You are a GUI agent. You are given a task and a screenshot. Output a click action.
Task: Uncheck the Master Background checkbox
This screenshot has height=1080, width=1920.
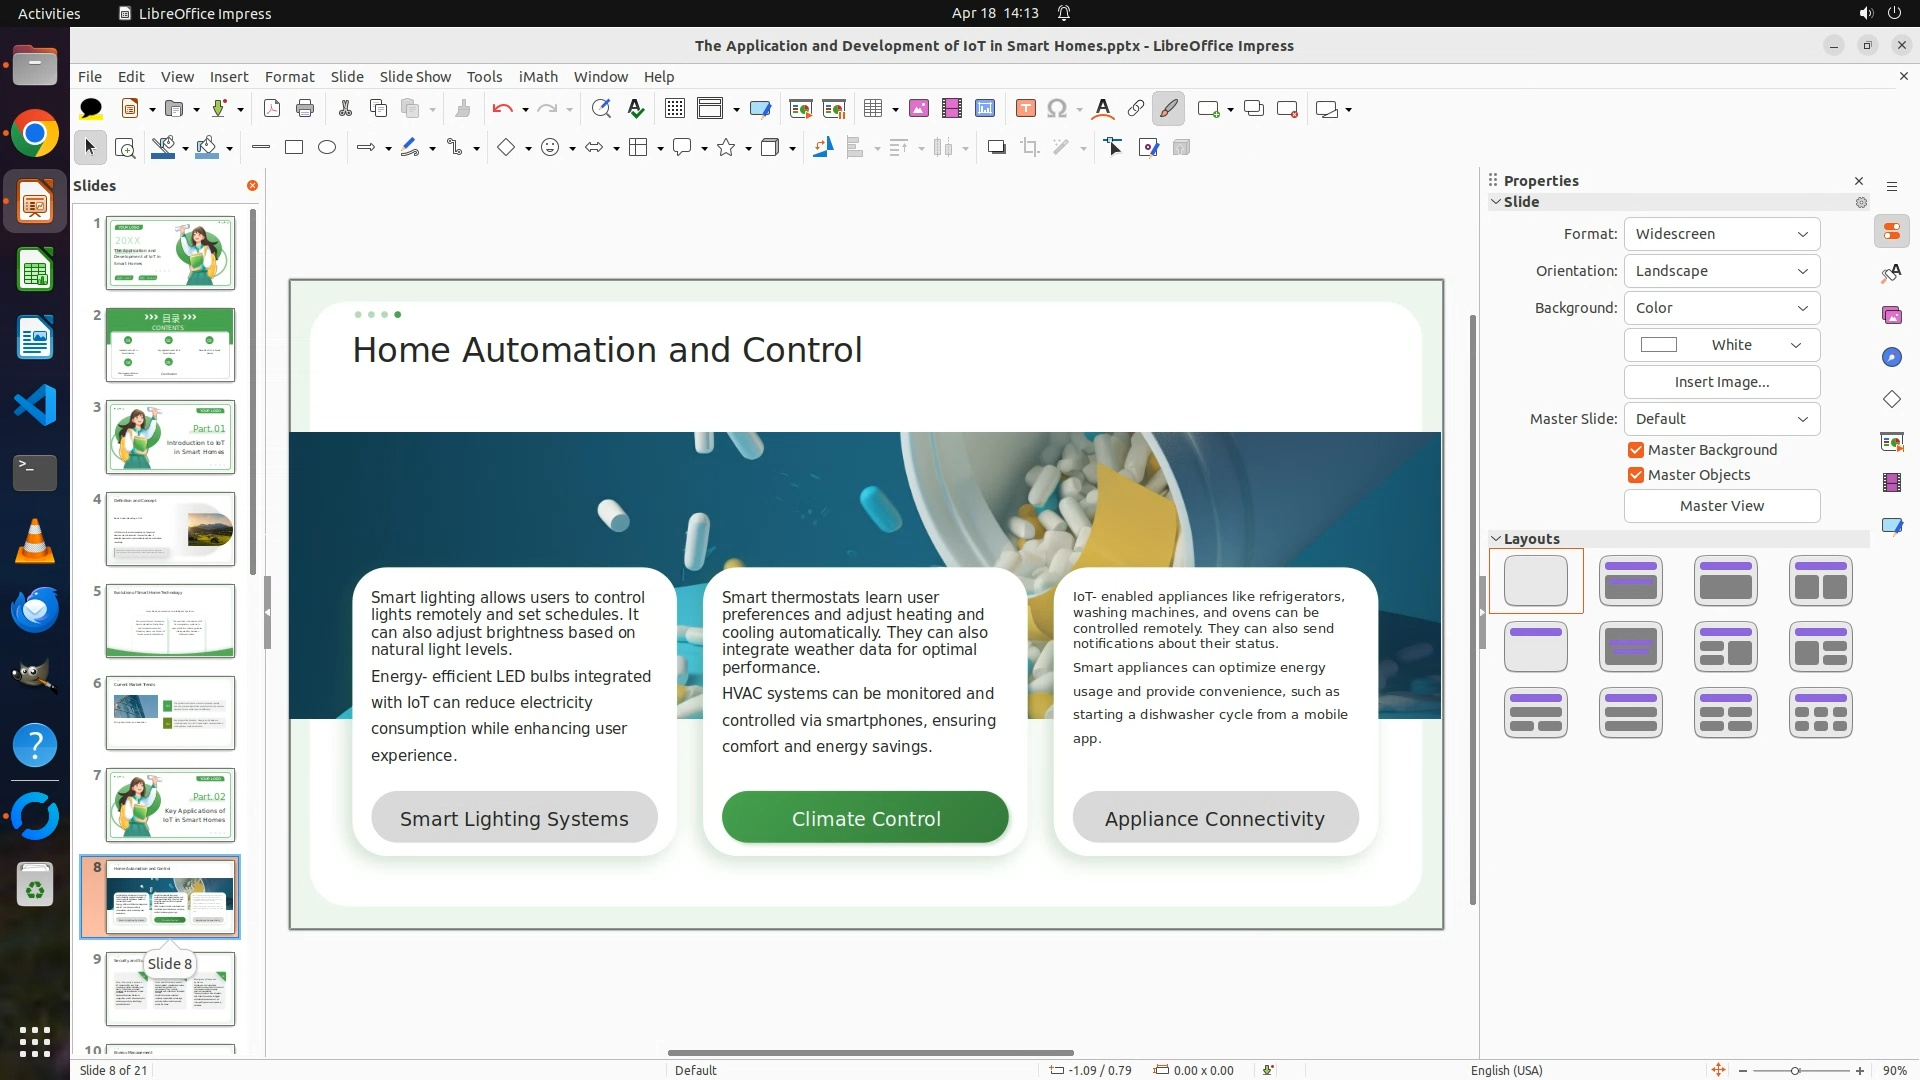coord(1636,450)
